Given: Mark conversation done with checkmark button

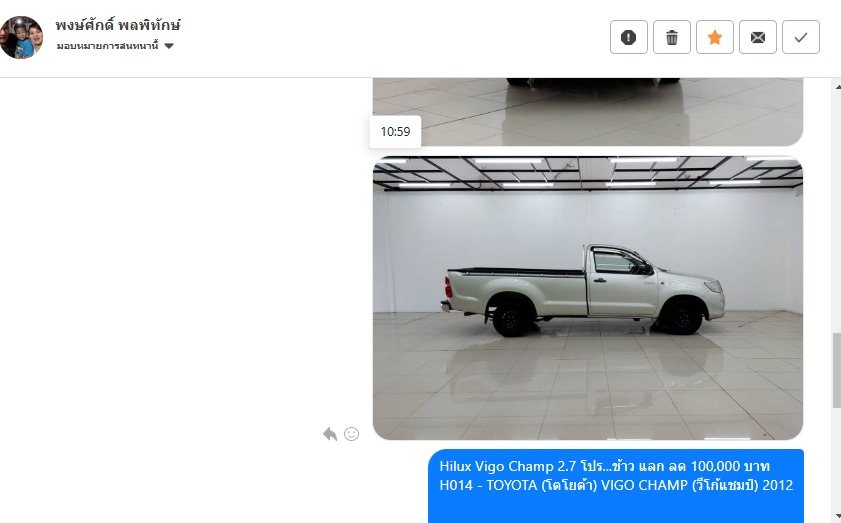Looking at the screenshot, I should click(x=800, y=37).
